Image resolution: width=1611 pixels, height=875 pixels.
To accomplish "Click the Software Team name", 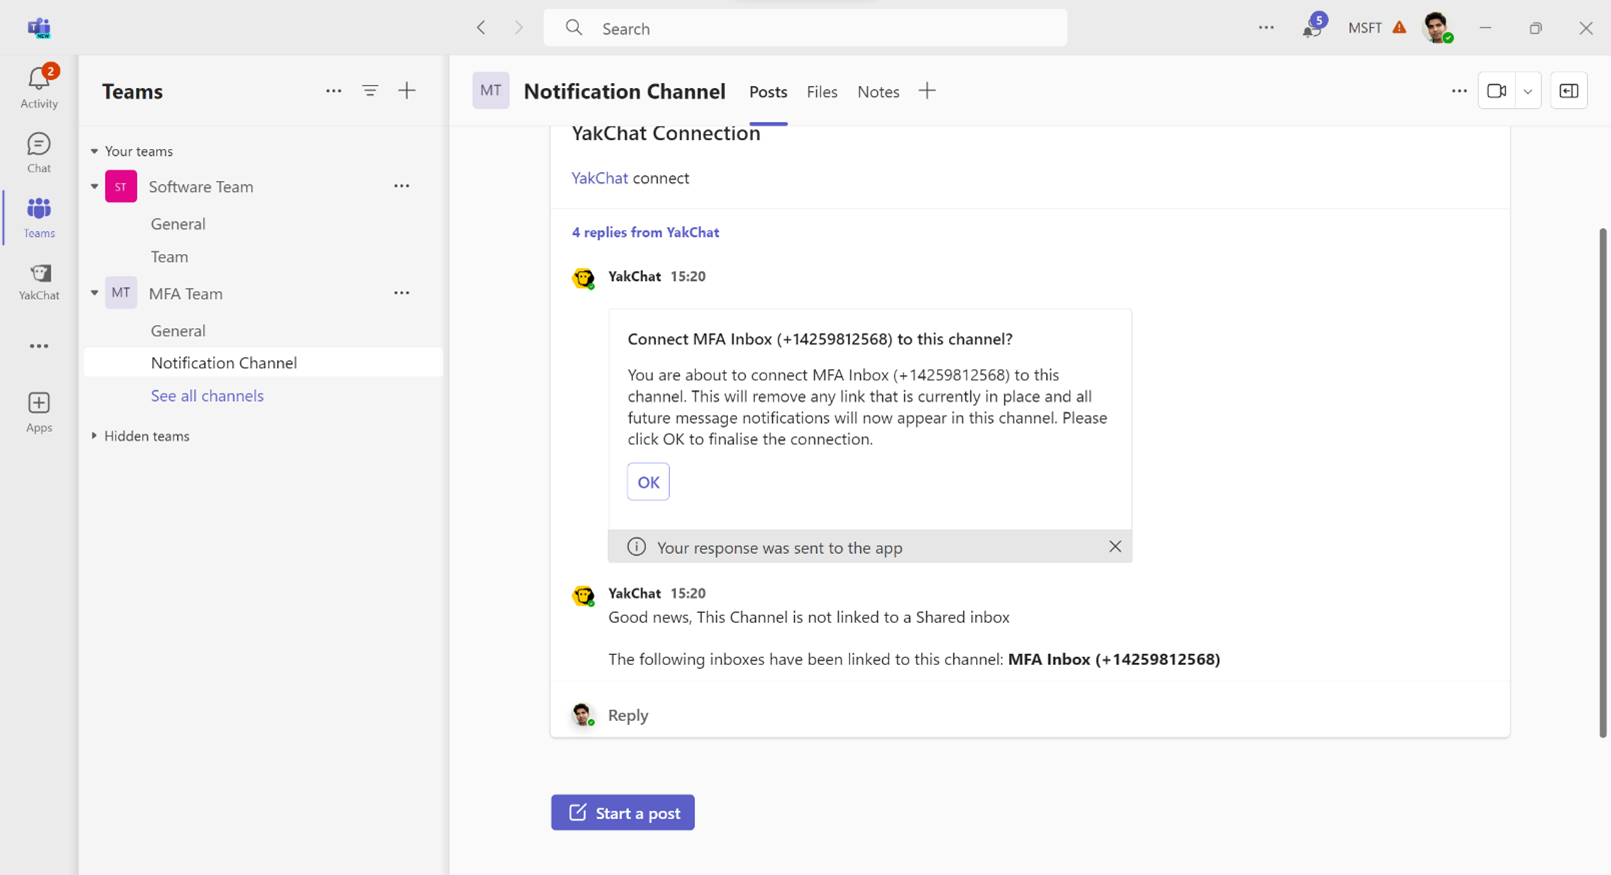I will click(201, 187).
